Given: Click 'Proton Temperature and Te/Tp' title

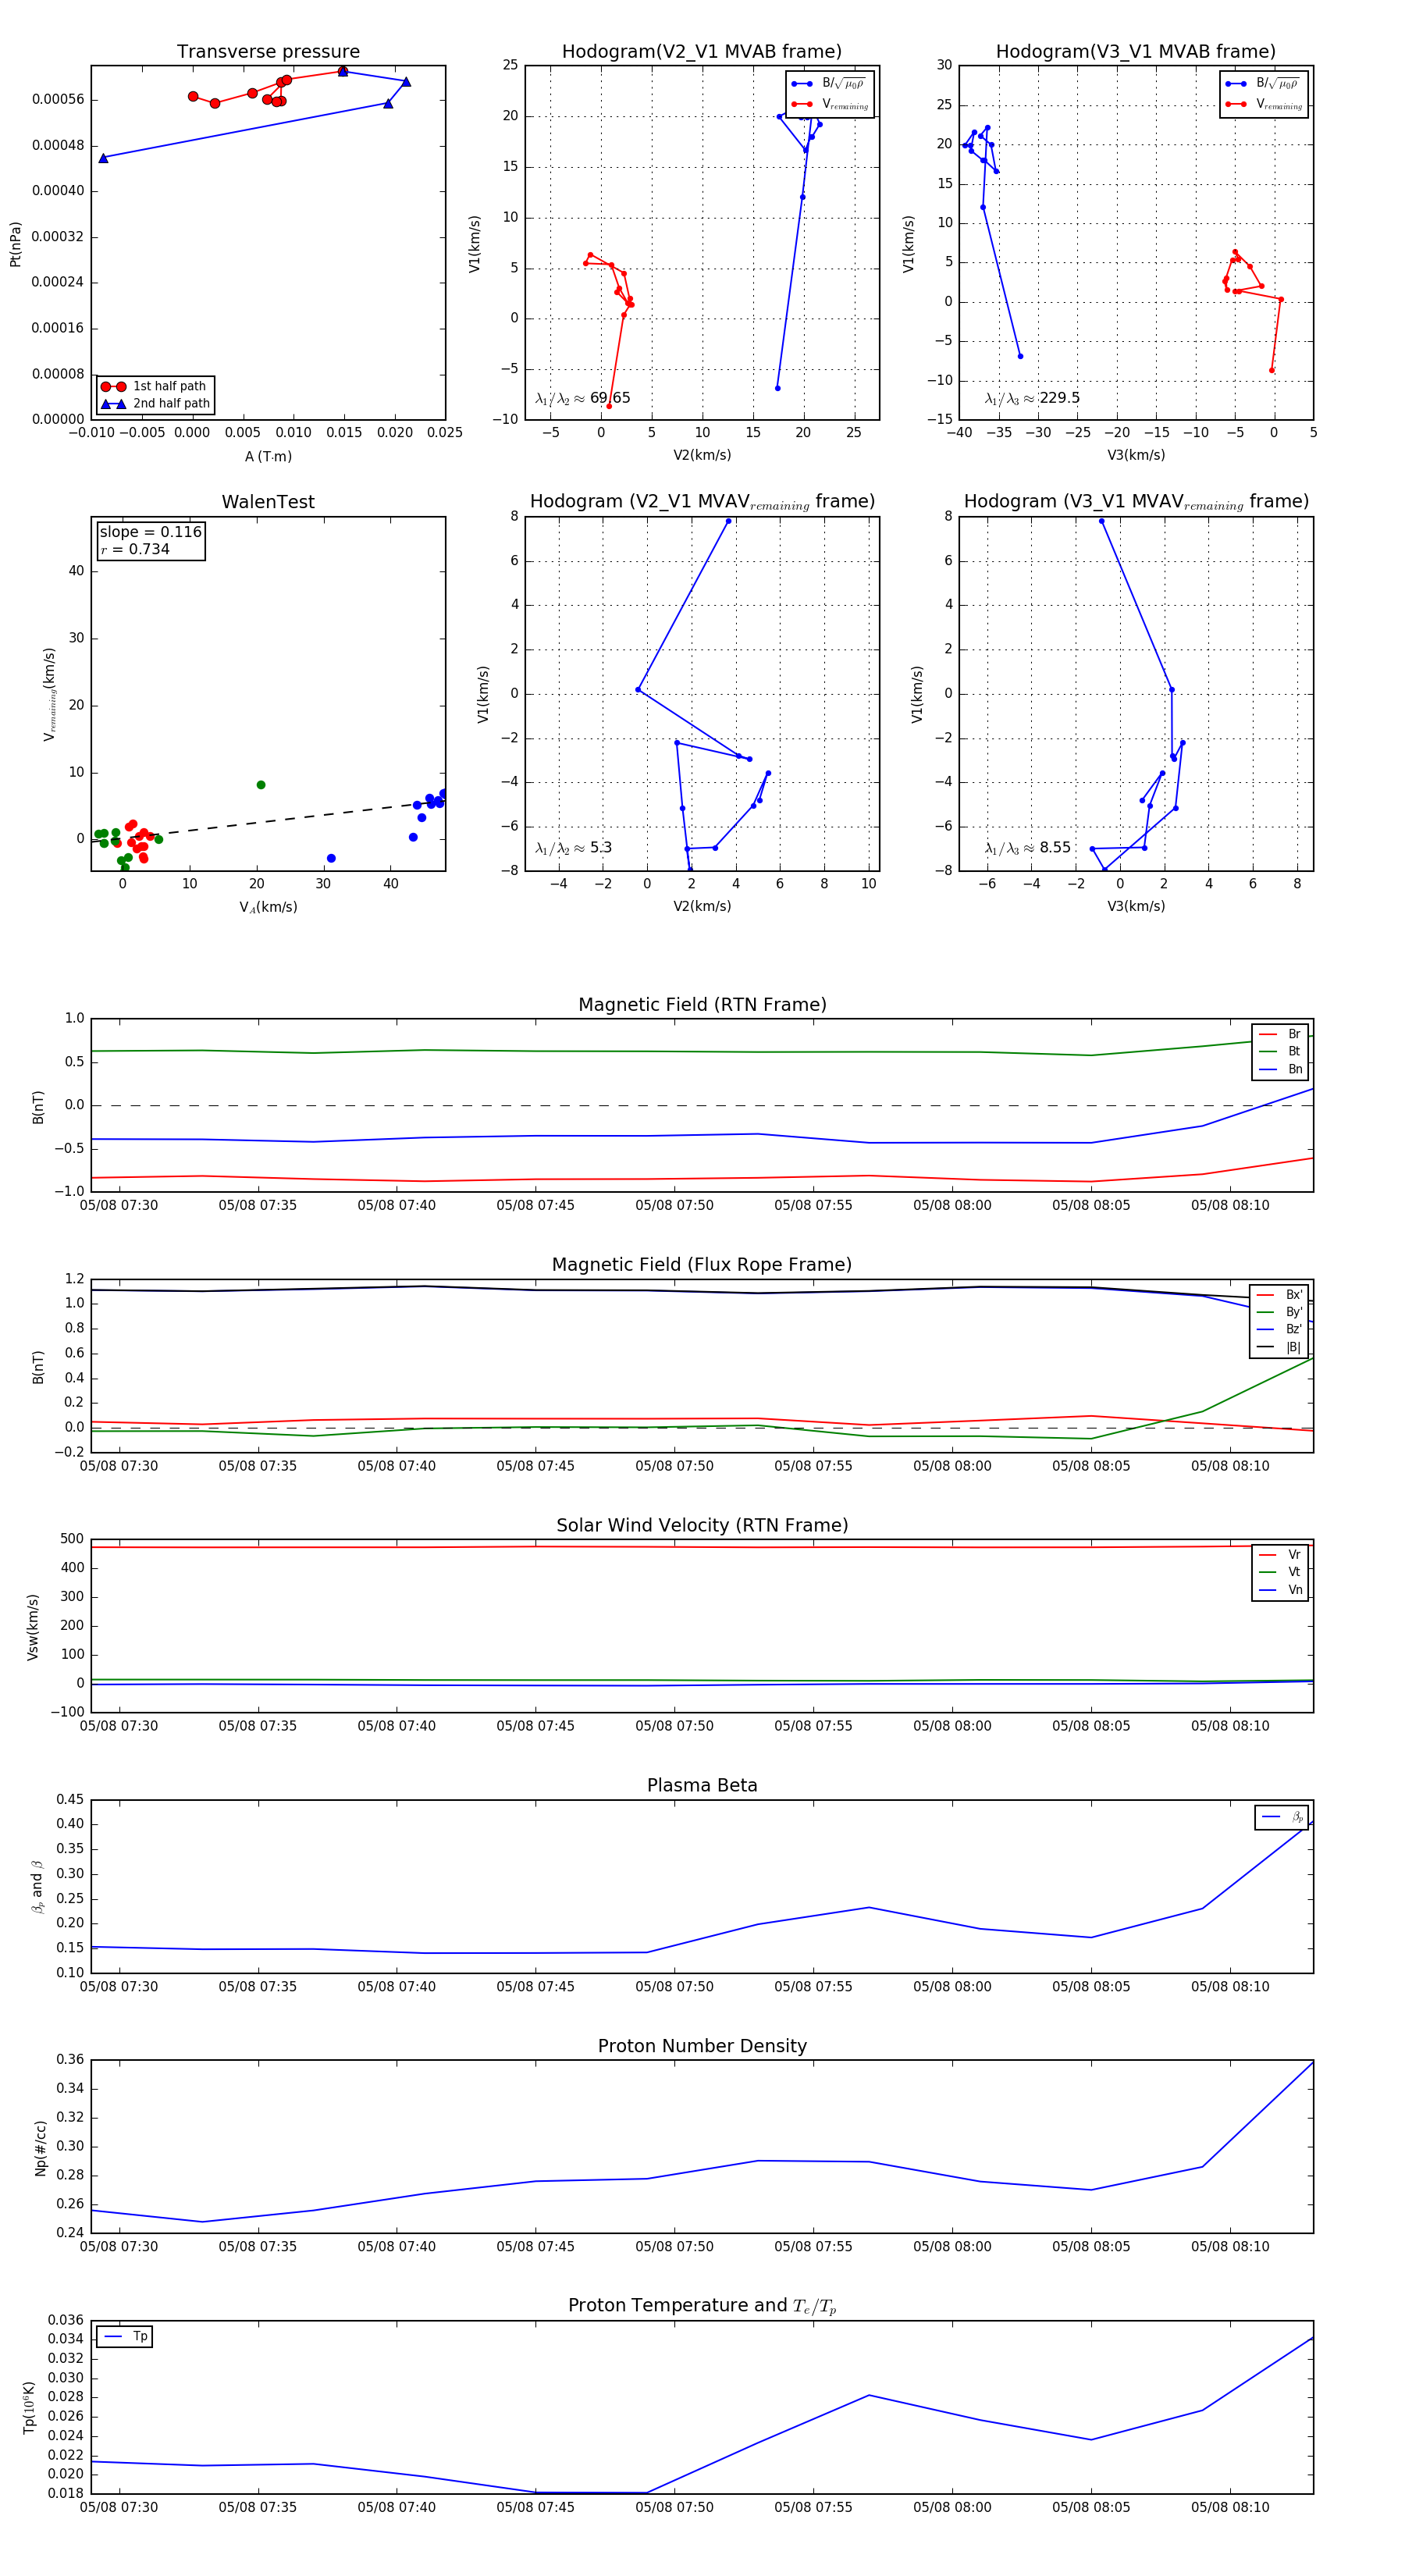Looking at the screenshot, I should pyautogui.click(x=702, y=2306).
